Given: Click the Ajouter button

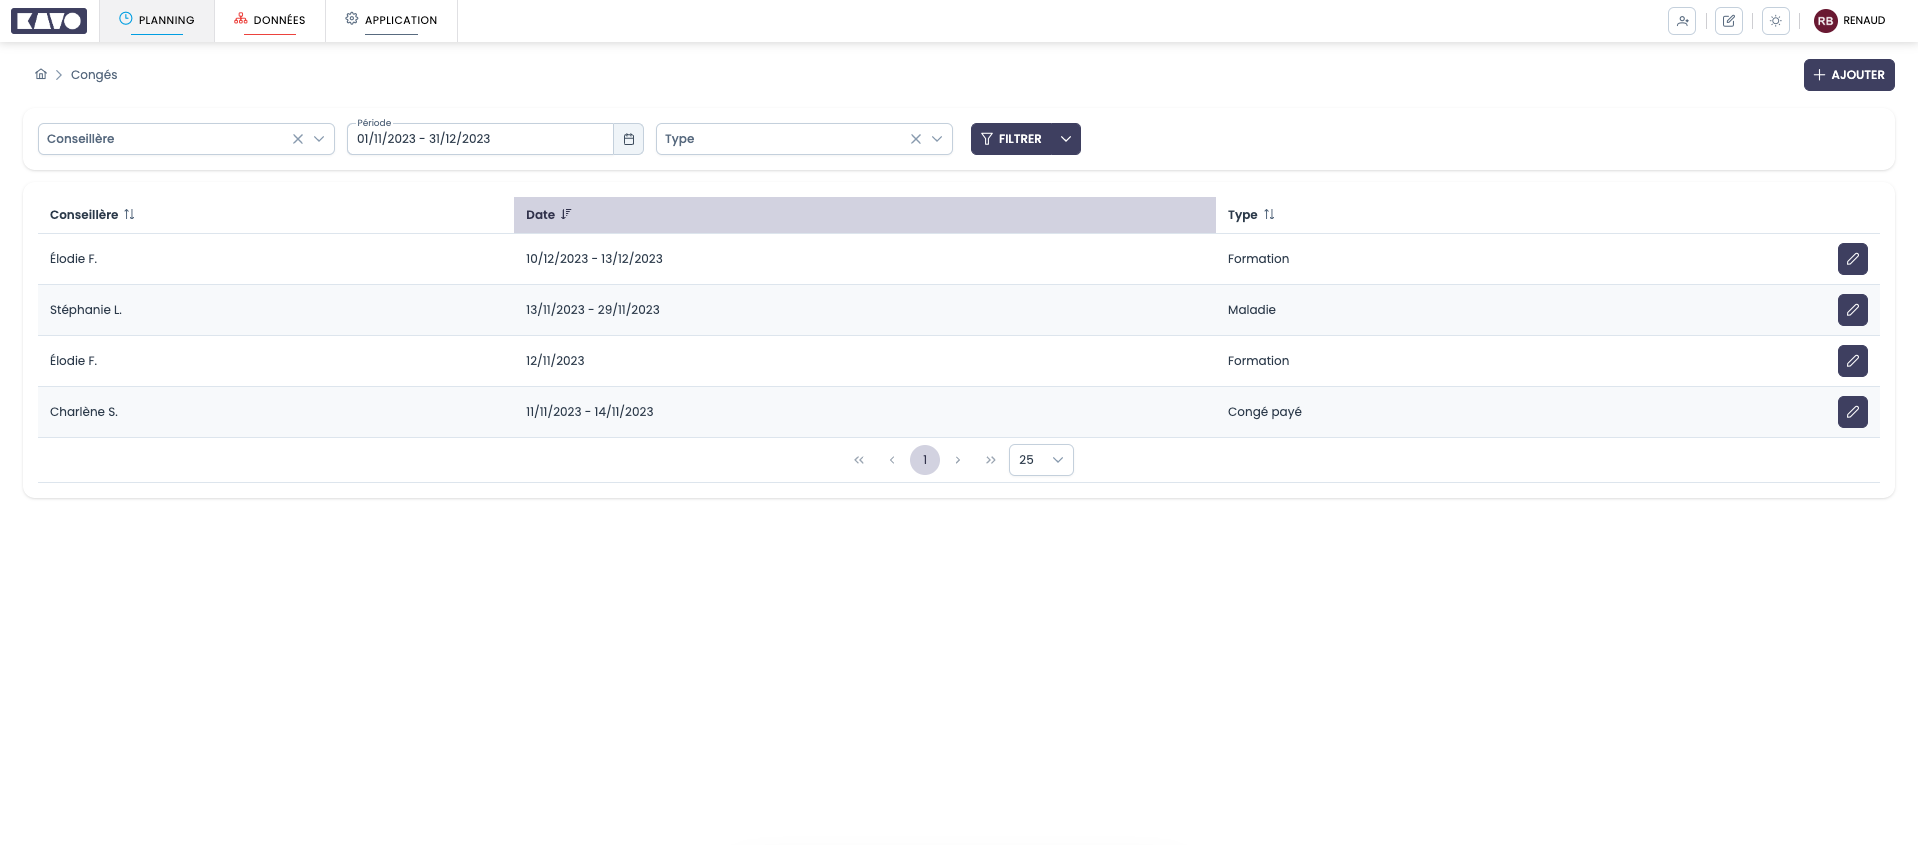Looking at the screenshot, I should pos(1849,75).
